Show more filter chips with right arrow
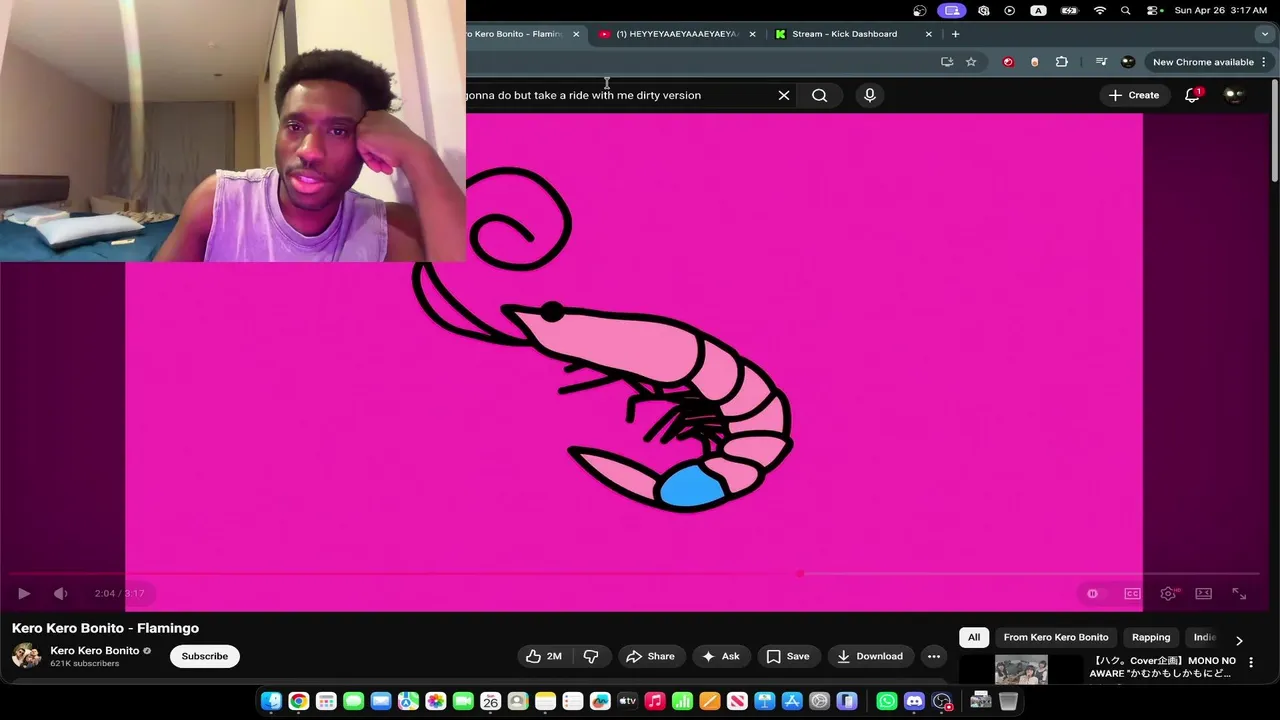 pyautogui.click(x=1239, y=640)
